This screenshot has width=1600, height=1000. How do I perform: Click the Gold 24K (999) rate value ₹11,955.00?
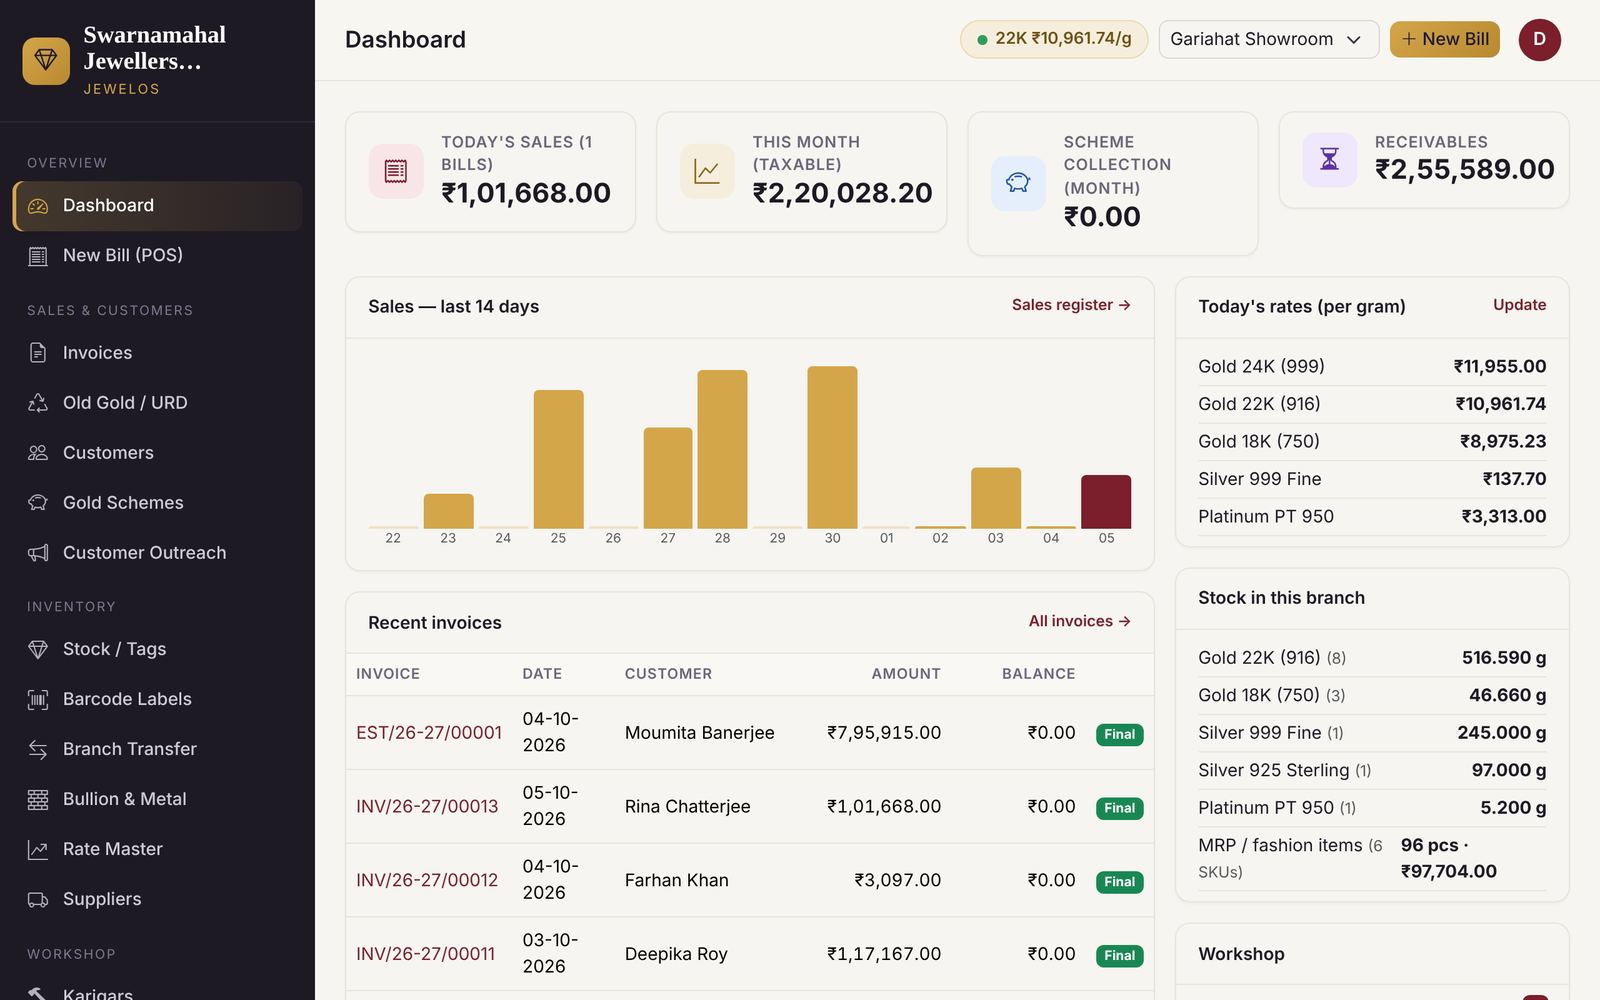(1499, 367)
